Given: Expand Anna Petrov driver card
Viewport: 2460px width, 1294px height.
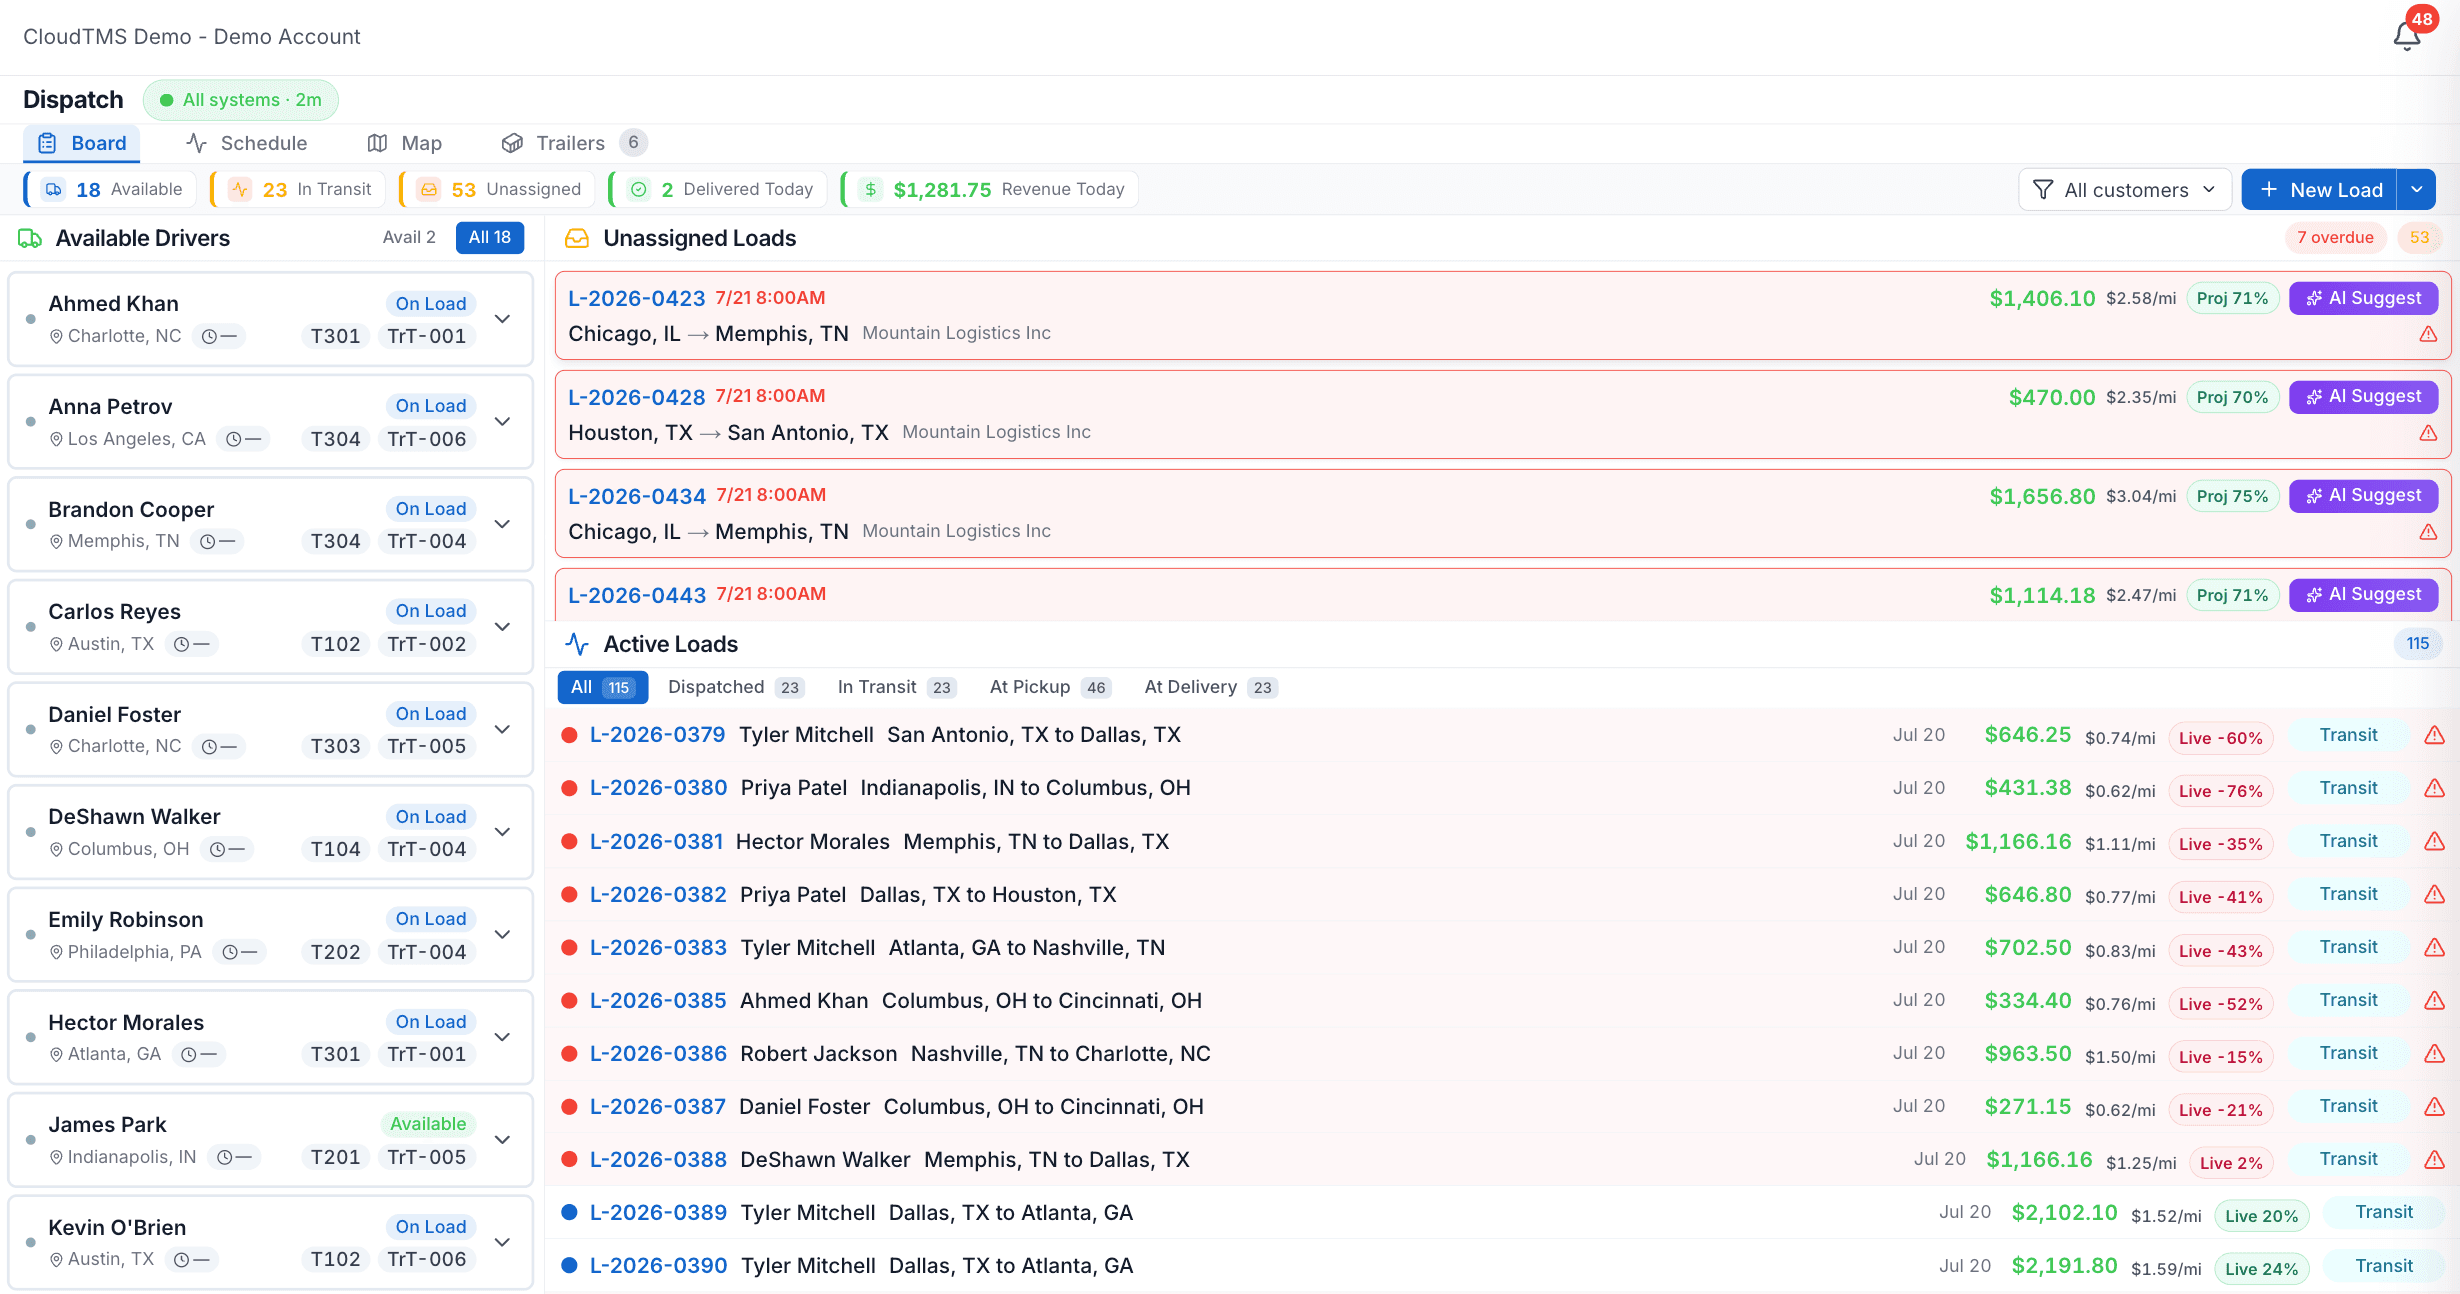Looking at the screenshot, I should click(503, 422).
